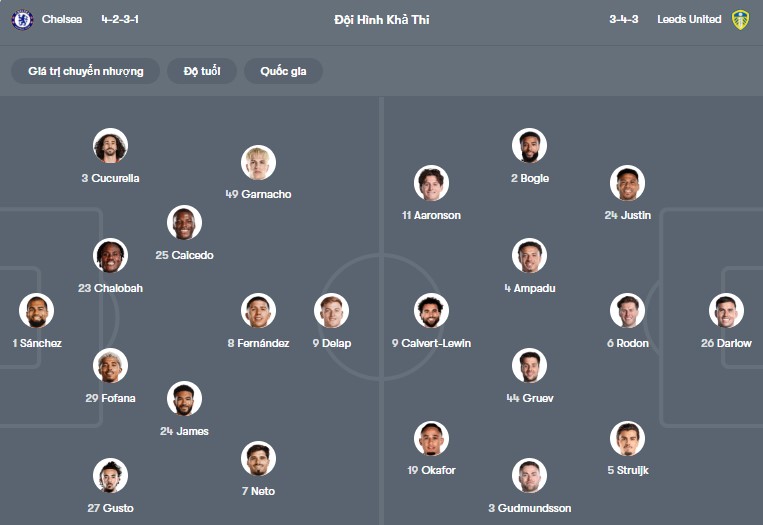This screenshot has height=525, width=763.
Task: Select goalkeeper Darlow's avatar
Action: pyautogui.click(x=727, y=311)
